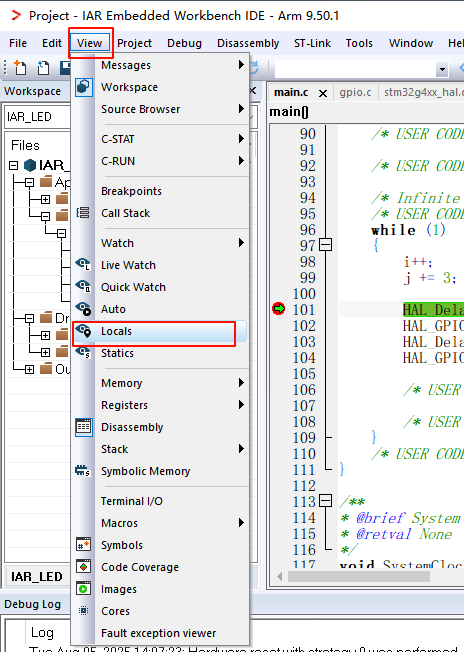The image size is (464, 652).
Task: Click the Auto watch eye icon
Action: tap(83, 309)
